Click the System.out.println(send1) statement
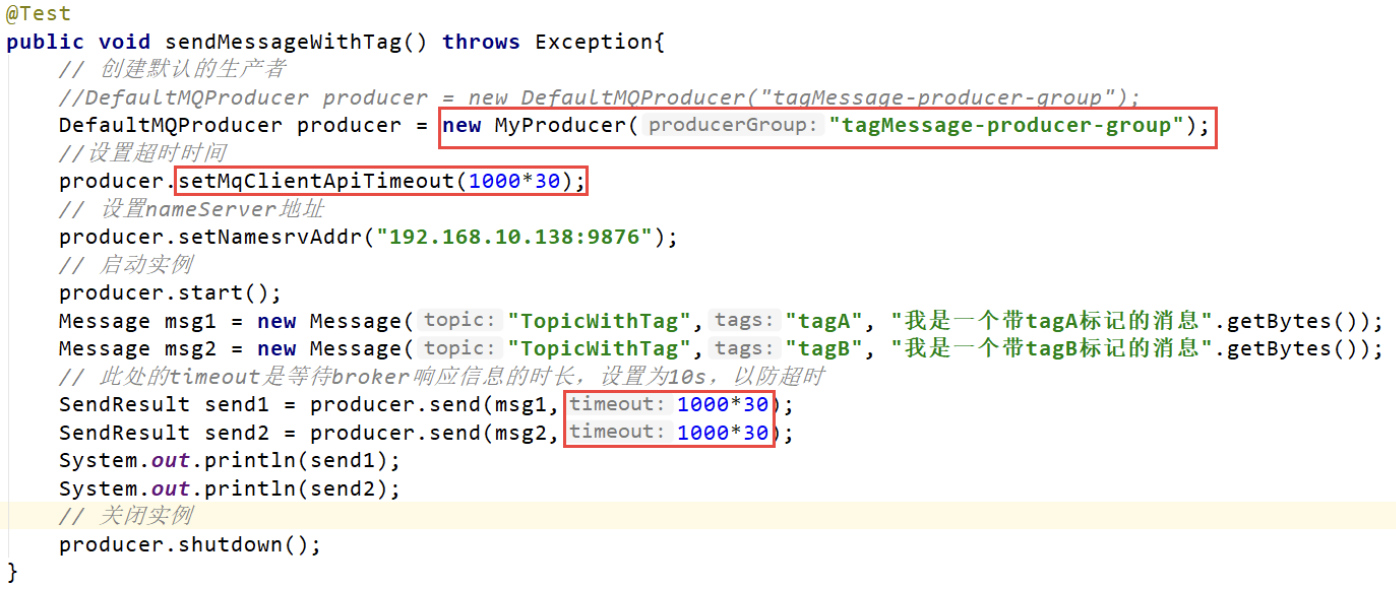The width and height of the screenshot is (1396, 589). (x=229, y=461)
